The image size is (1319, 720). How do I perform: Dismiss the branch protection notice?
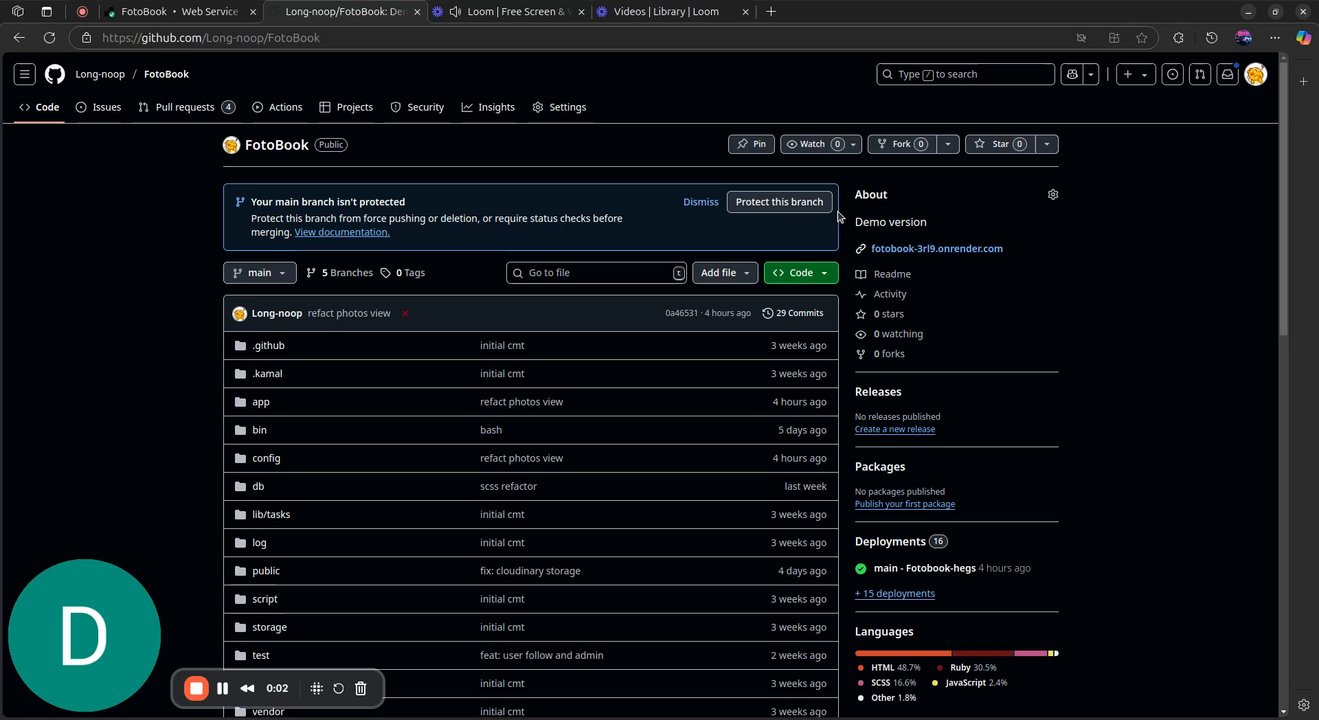701,202
